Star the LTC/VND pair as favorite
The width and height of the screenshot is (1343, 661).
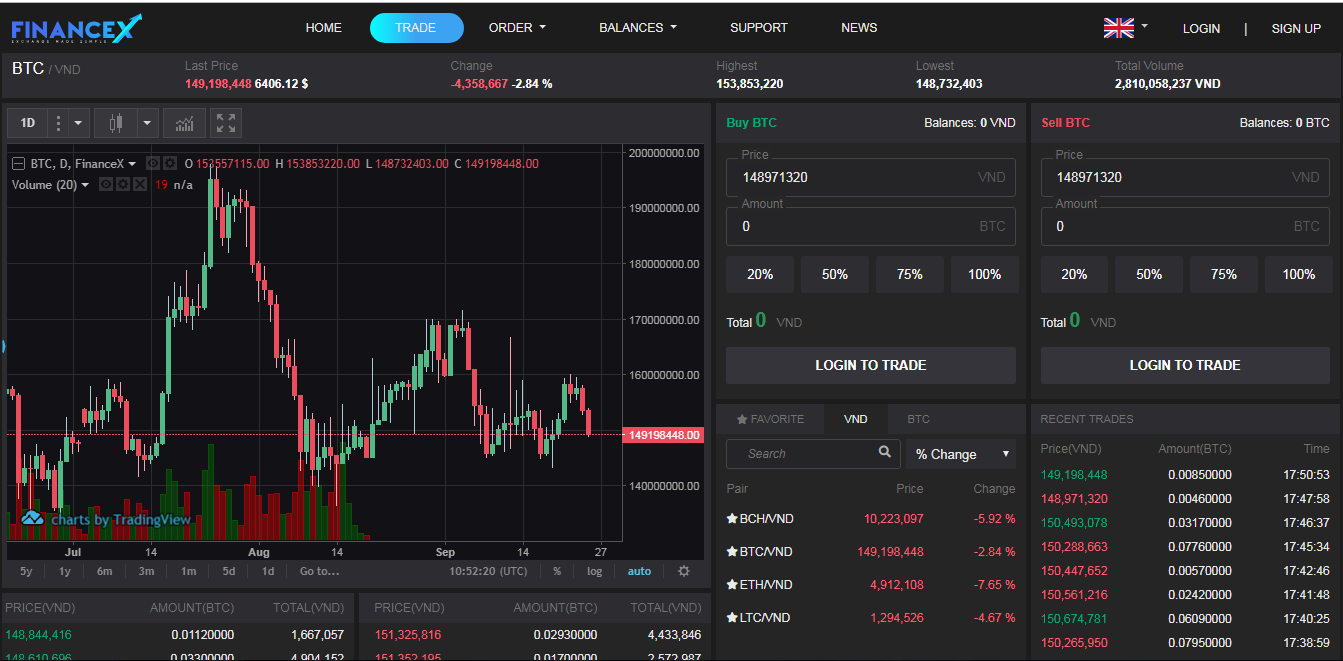pos(732,617)
